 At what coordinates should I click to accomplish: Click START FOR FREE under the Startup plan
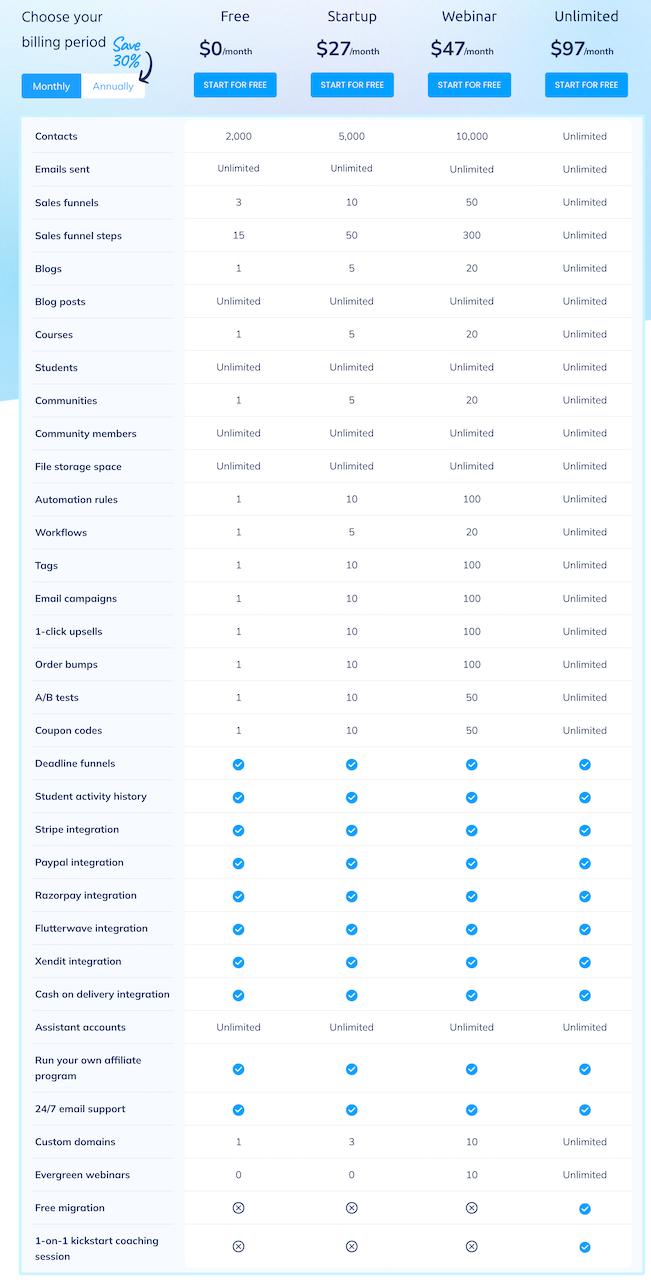pos(352,85)
